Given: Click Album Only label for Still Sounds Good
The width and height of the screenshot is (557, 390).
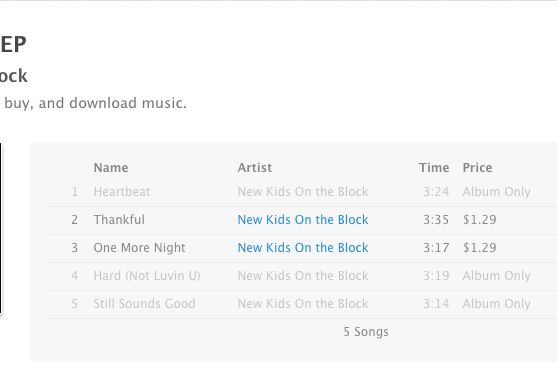Looking at the screenshot, I should point(497,304).
